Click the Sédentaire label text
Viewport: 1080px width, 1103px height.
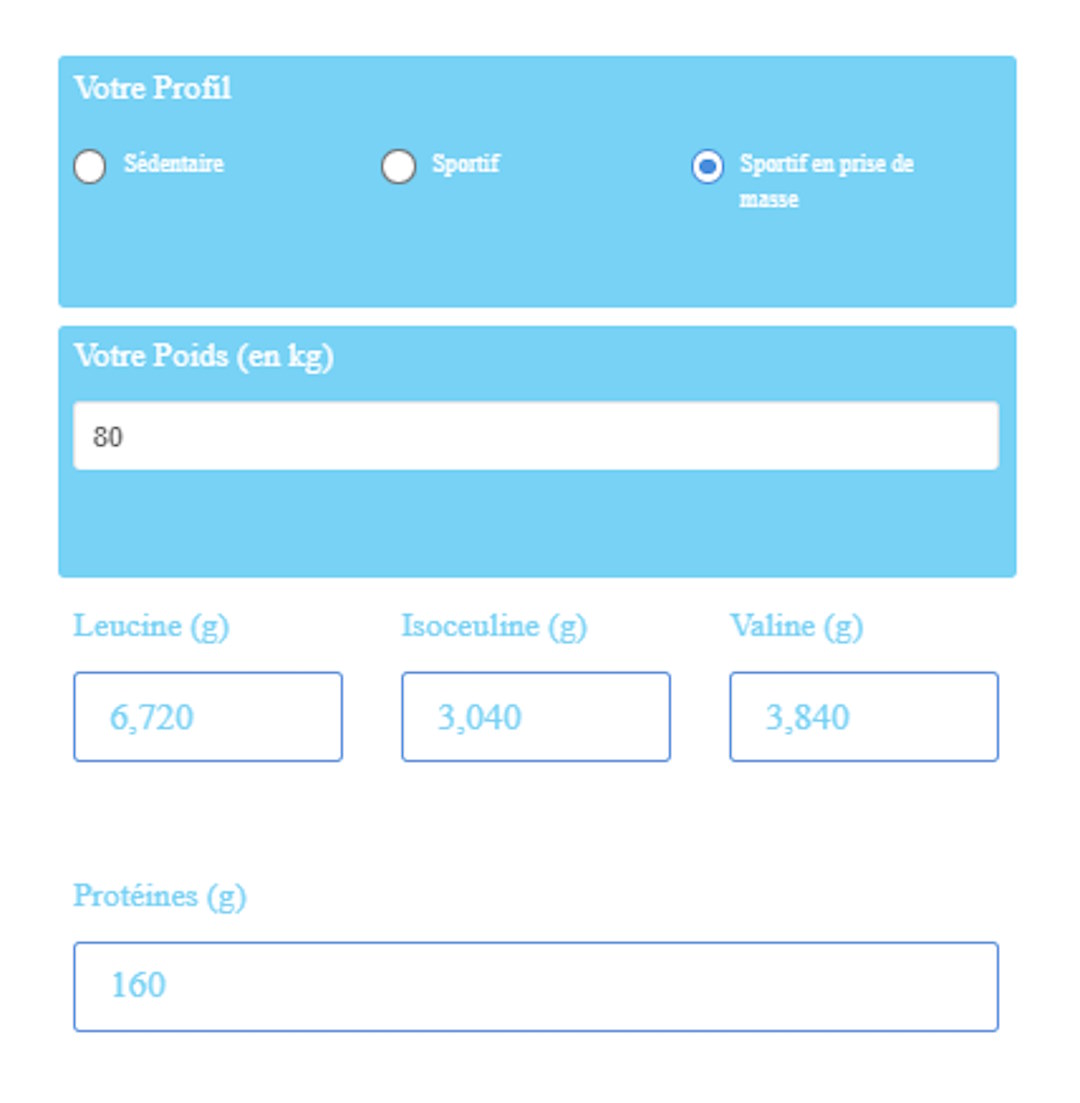174,164
